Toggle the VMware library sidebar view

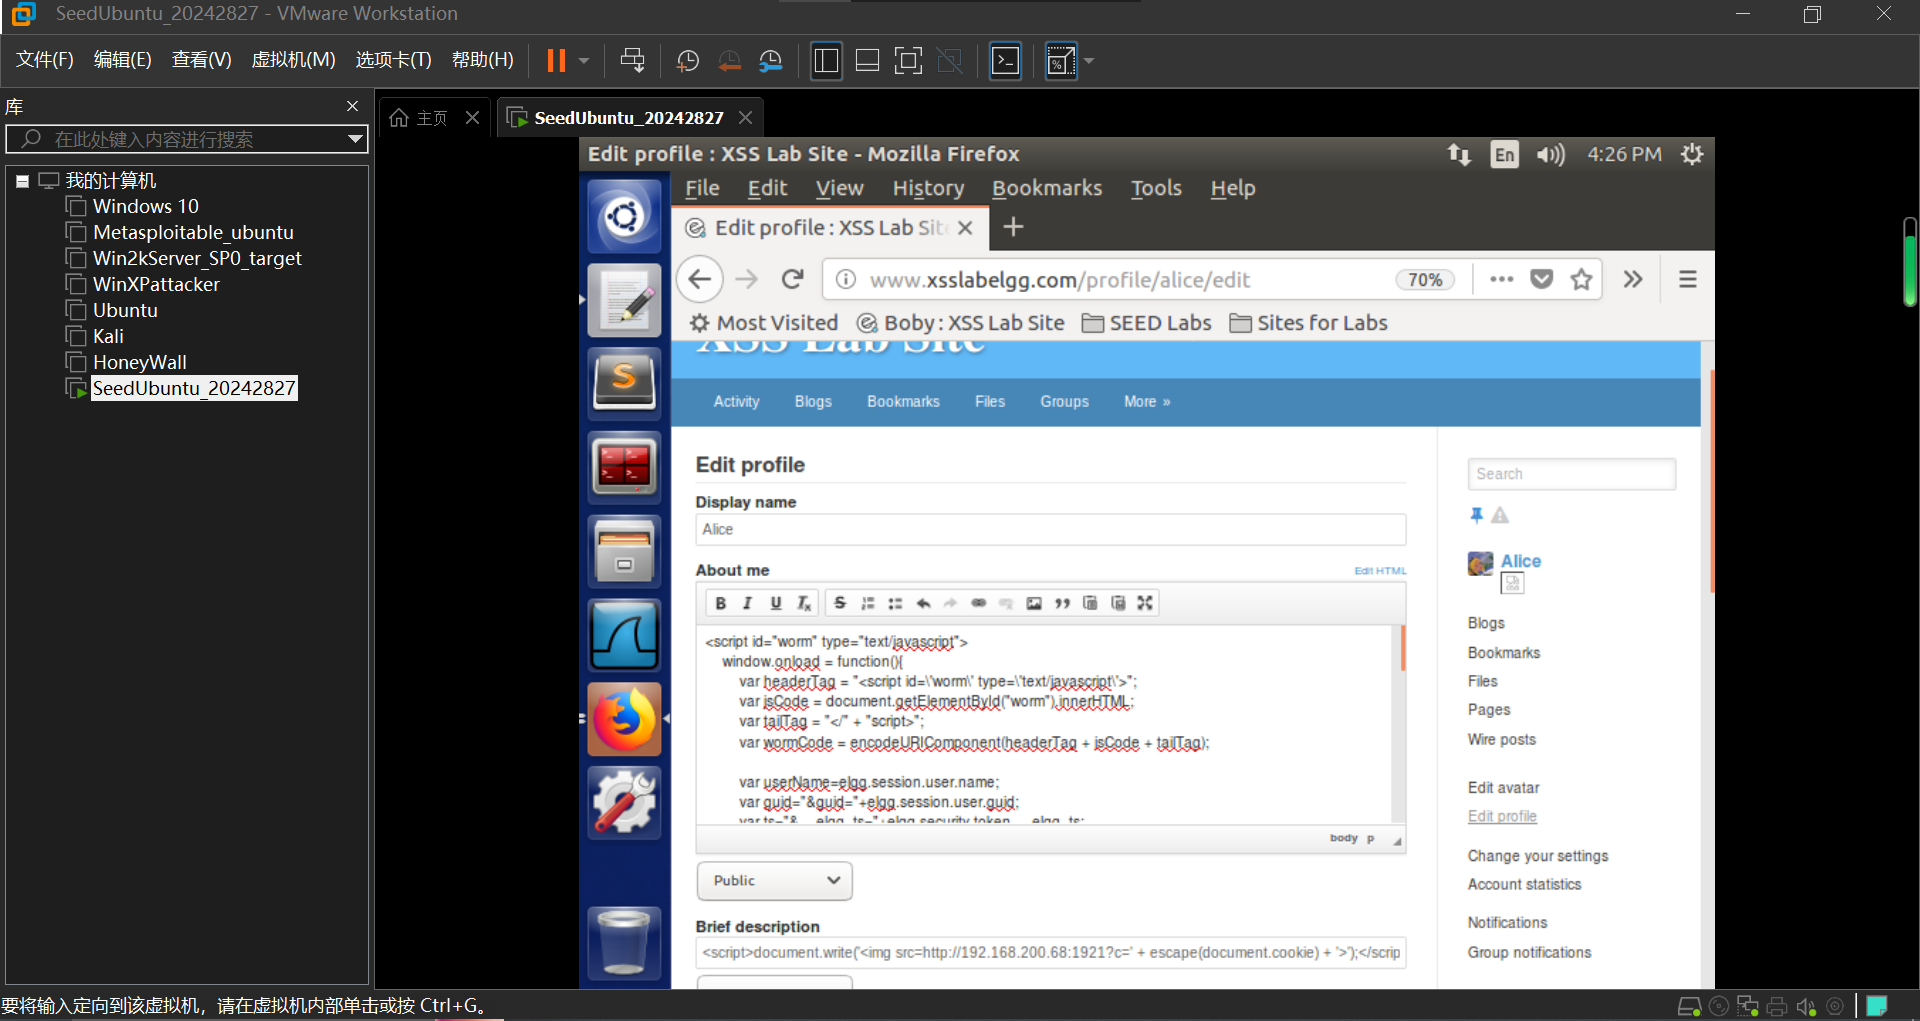tap(826, 61)
